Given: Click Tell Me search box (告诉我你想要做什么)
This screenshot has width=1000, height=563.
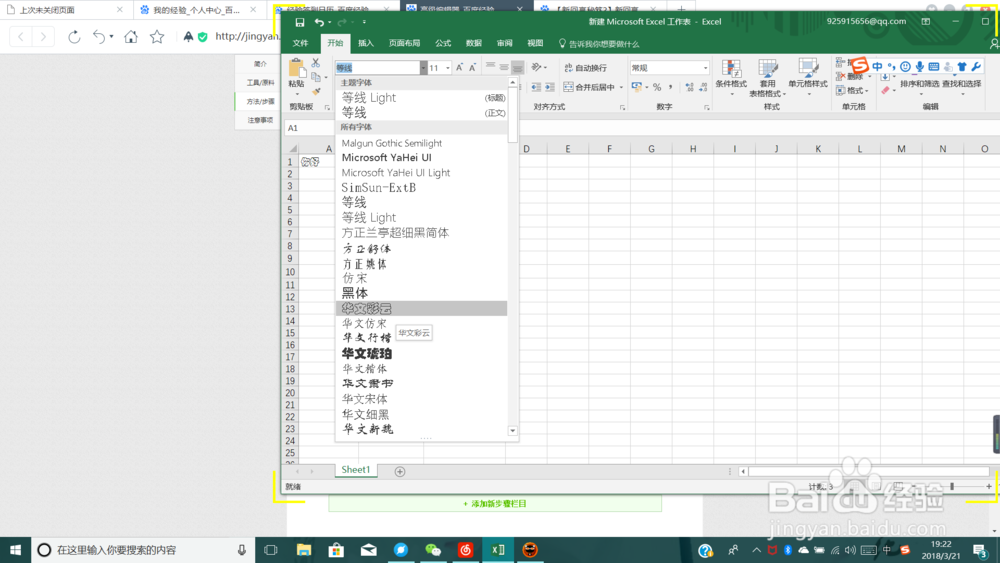Looking at the screenshot, I should [x=599, y=44].
